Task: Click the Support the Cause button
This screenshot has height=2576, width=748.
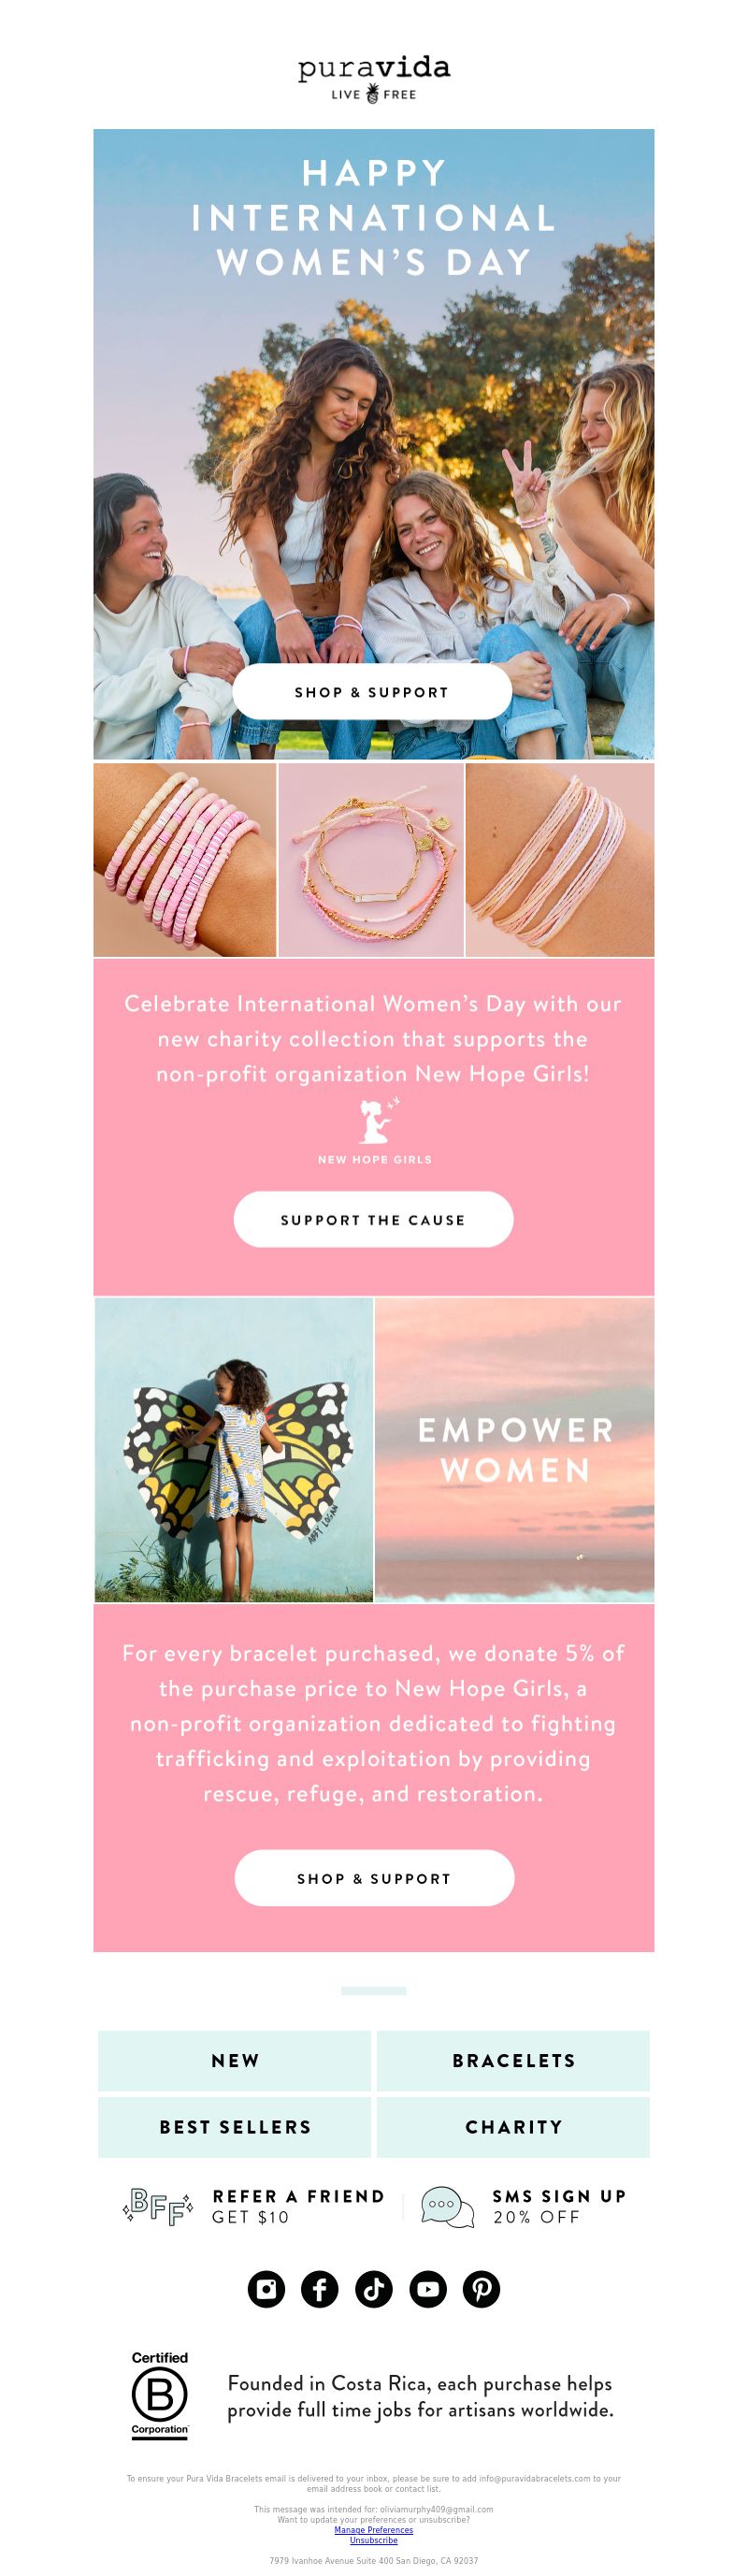Action: (x=373, y=1219)
